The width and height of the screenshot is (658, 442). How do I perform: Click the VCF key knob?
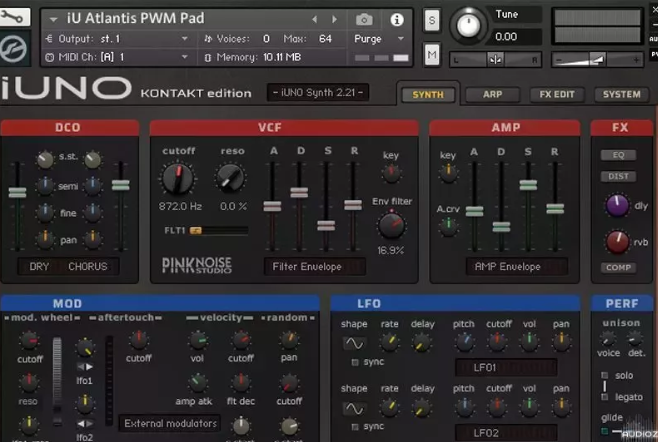click(391, 173)
